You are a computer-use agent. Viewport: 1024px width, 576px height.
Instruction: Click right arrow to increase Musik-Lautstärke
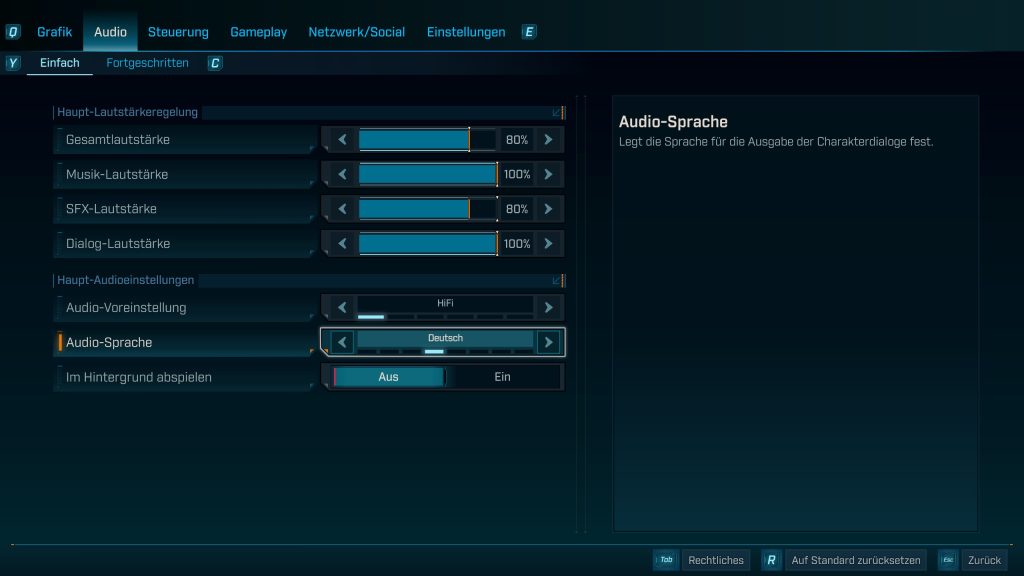(x=548, y=174)
